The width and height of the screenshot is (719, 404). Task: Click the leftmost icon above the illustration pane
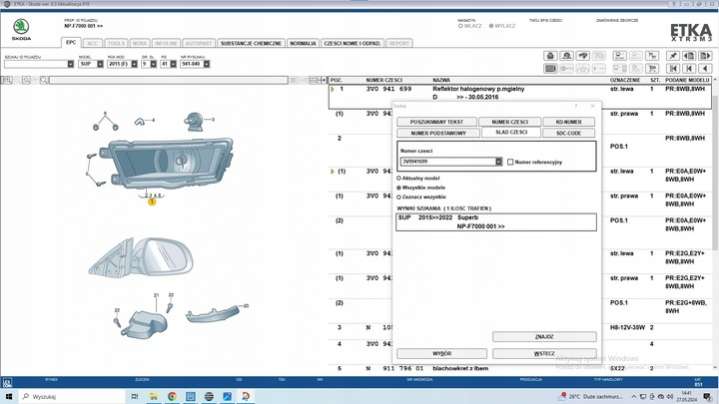[x=7, y=80]
